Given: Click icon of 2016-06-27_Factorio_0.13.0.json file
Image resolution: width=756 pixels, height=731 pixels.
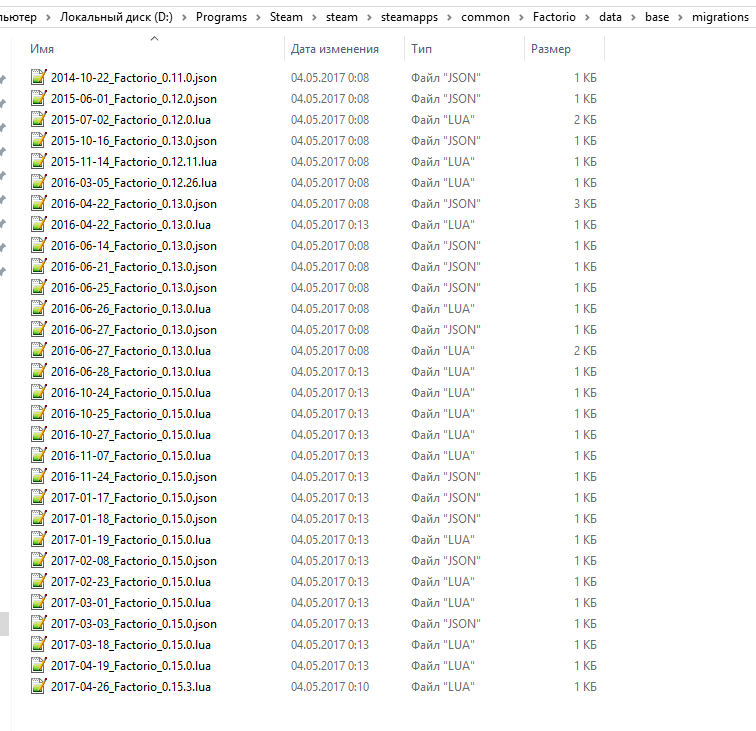Looking at the screenshot, I should click(39, 329).
